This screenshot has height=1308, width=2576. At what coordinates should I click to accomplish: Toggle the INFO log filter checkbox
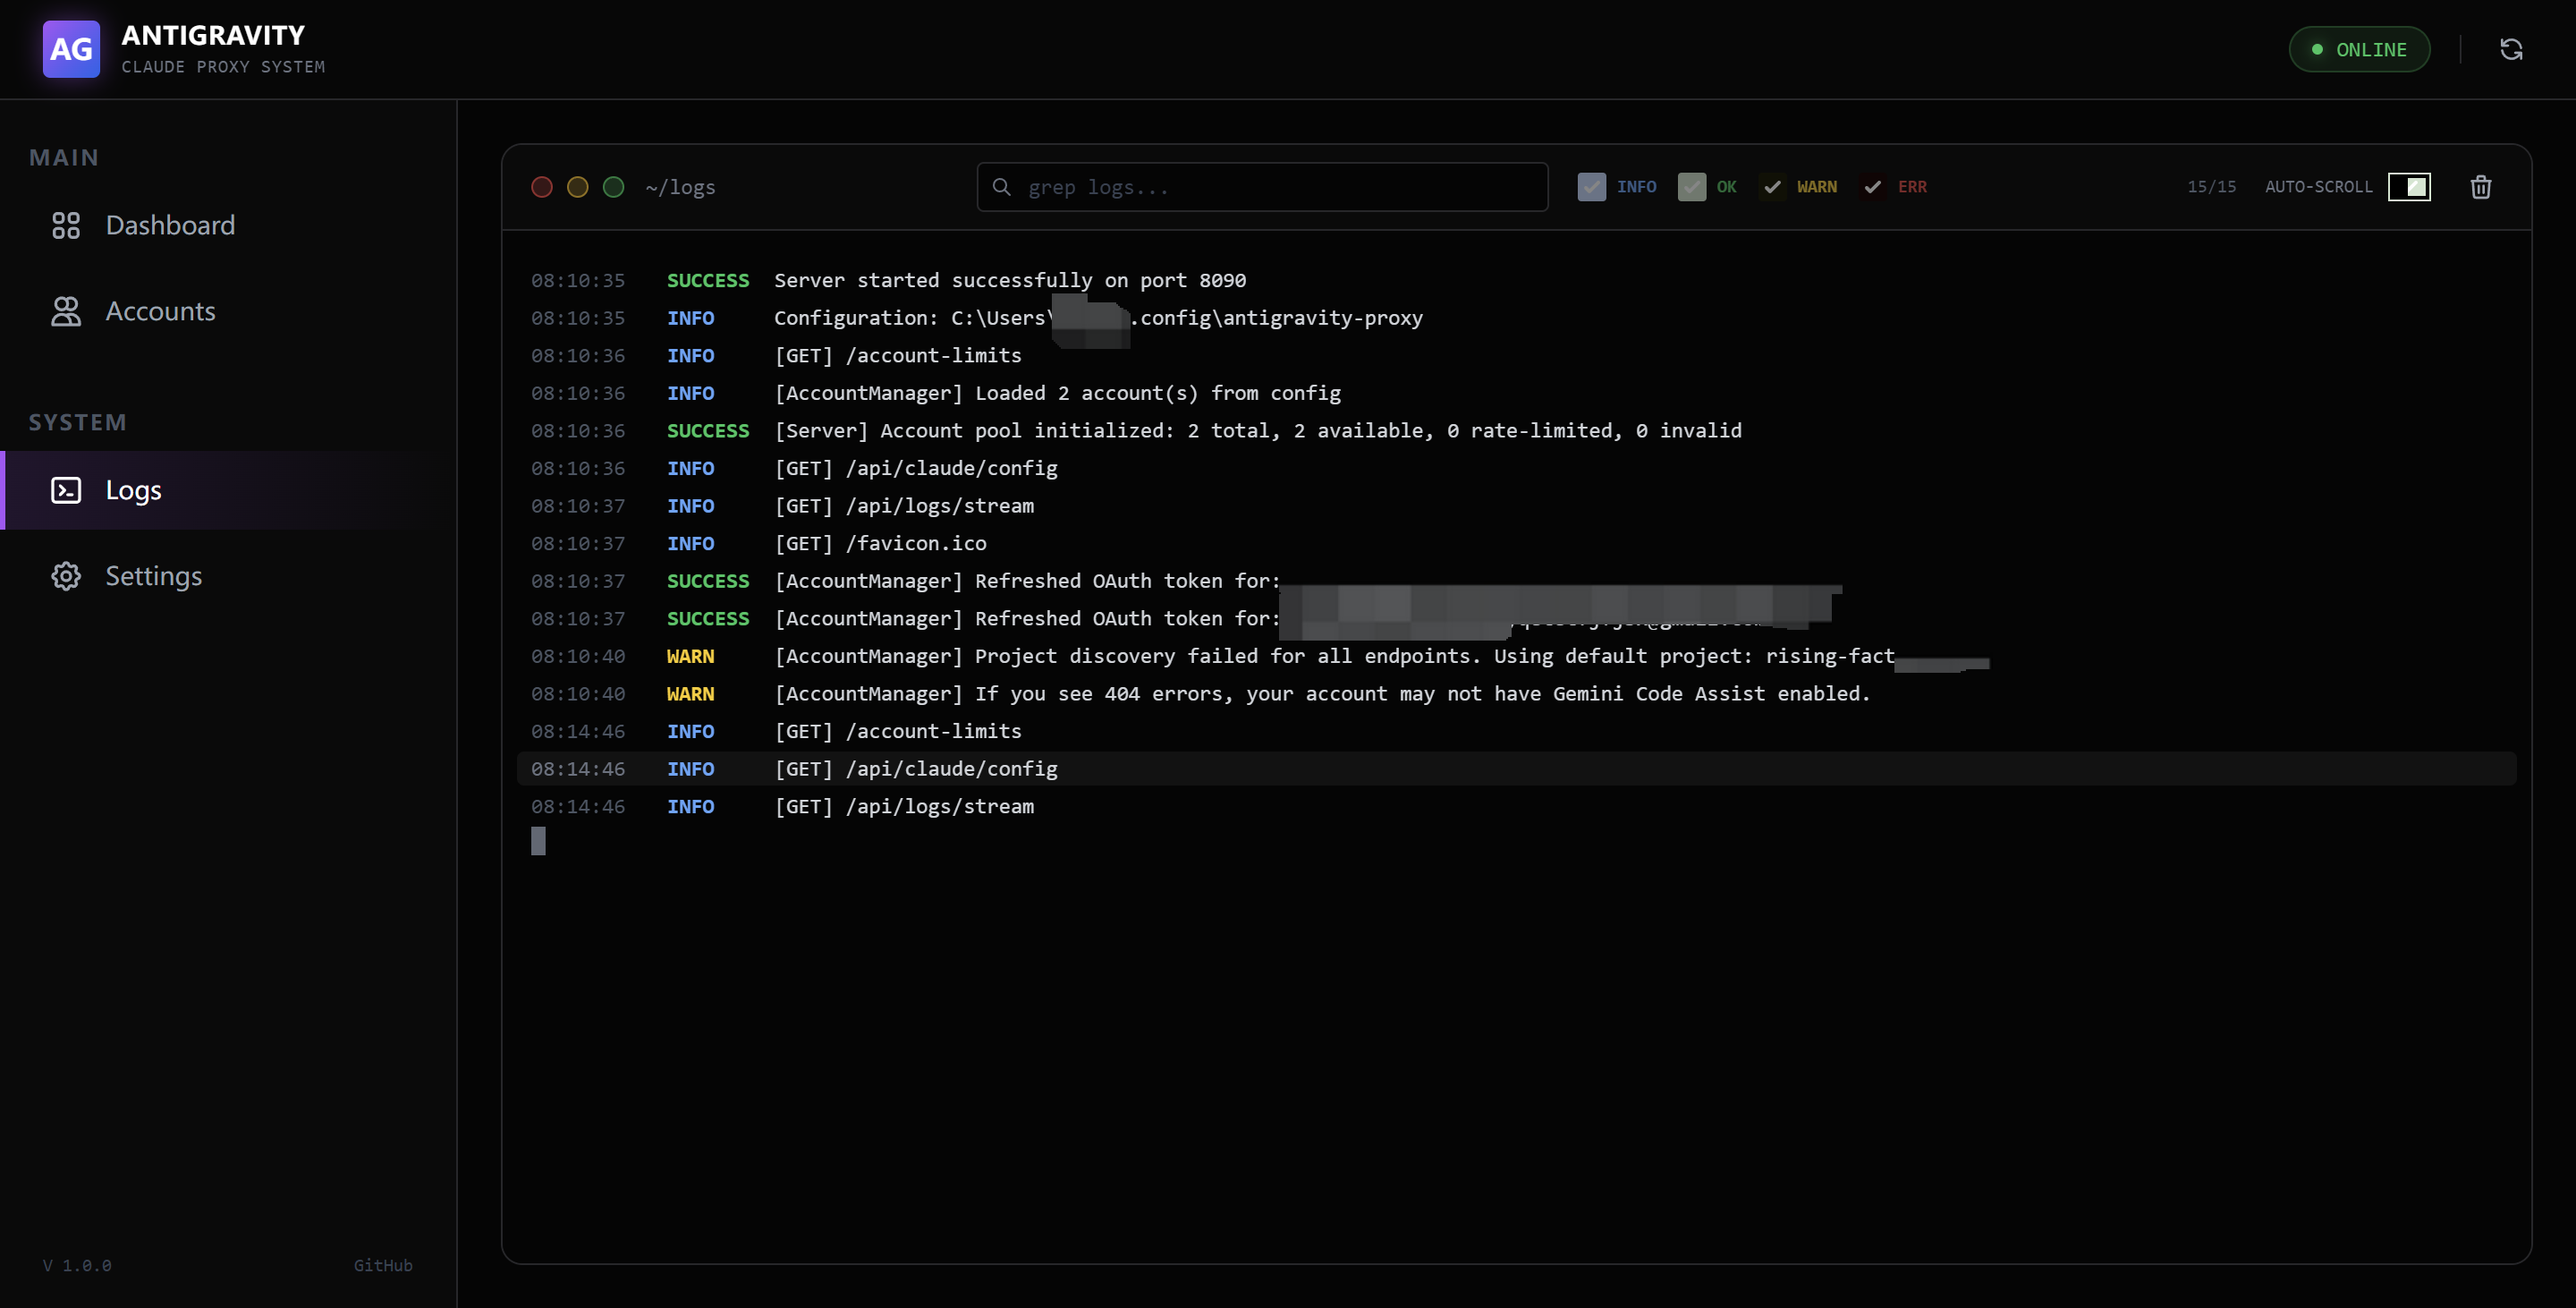1591,187
